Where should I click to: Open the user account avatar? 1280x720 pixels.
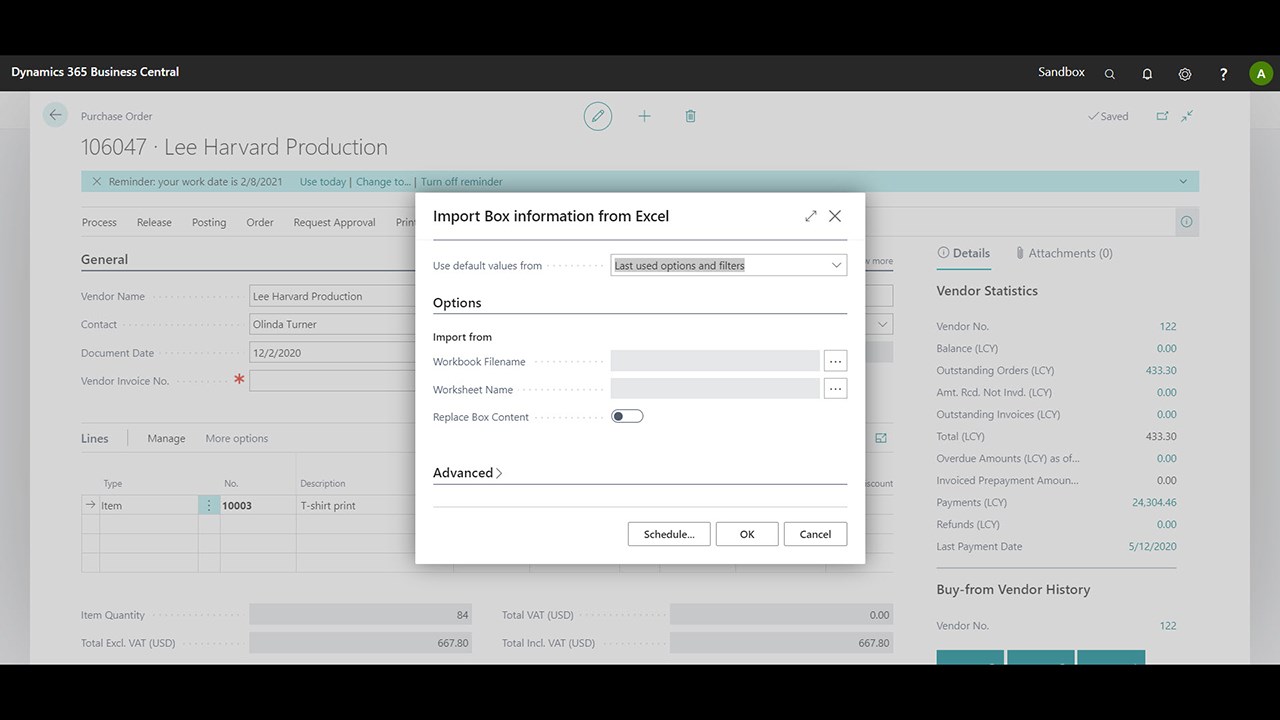(1261, 73)
